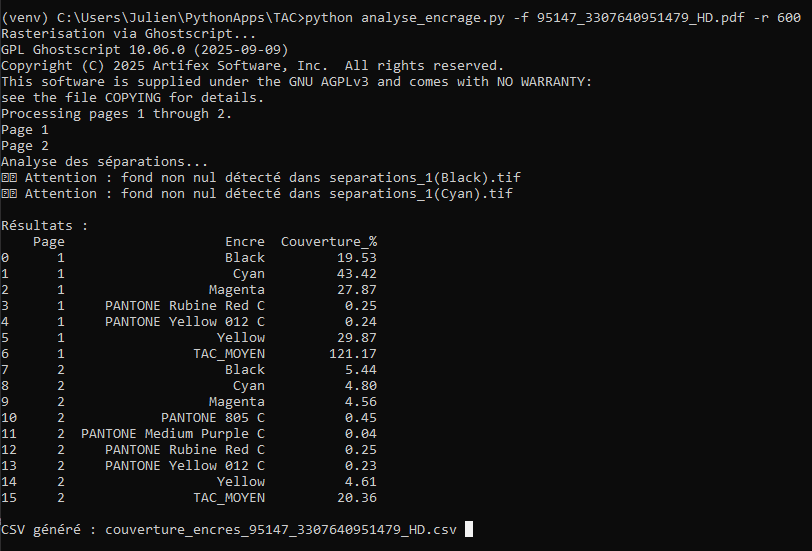Click the Résultats heading
812x551 pixels.
pos(44,226)
